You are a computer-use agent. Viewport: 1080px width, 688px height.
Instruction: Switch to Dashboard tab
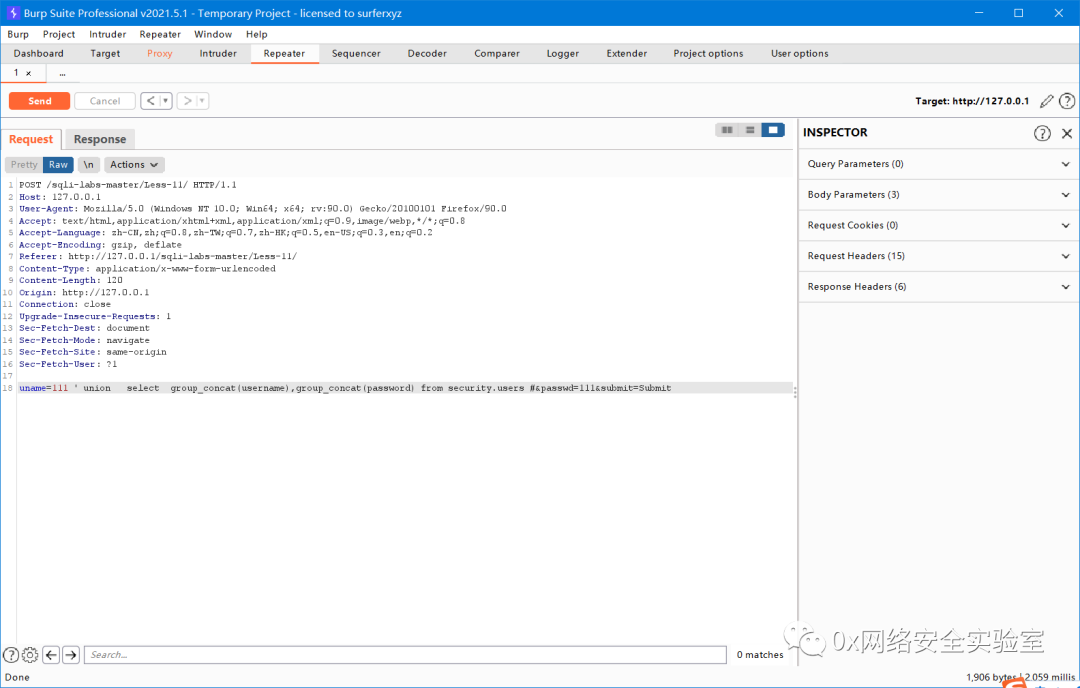point(39,54)
